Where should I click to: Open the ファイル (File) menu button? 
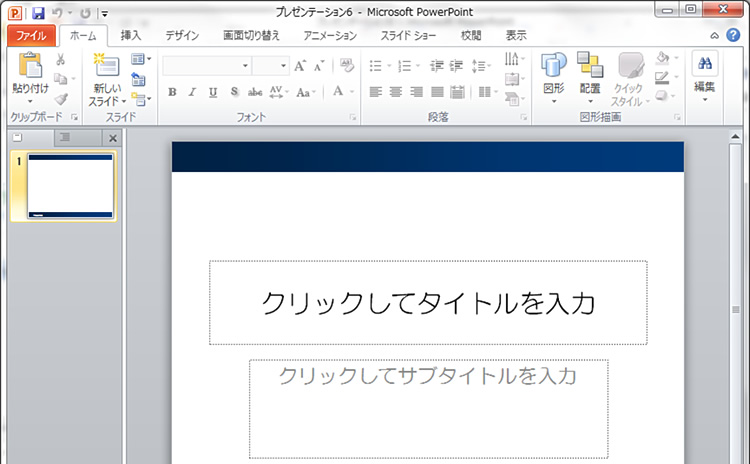coord(31,35)
